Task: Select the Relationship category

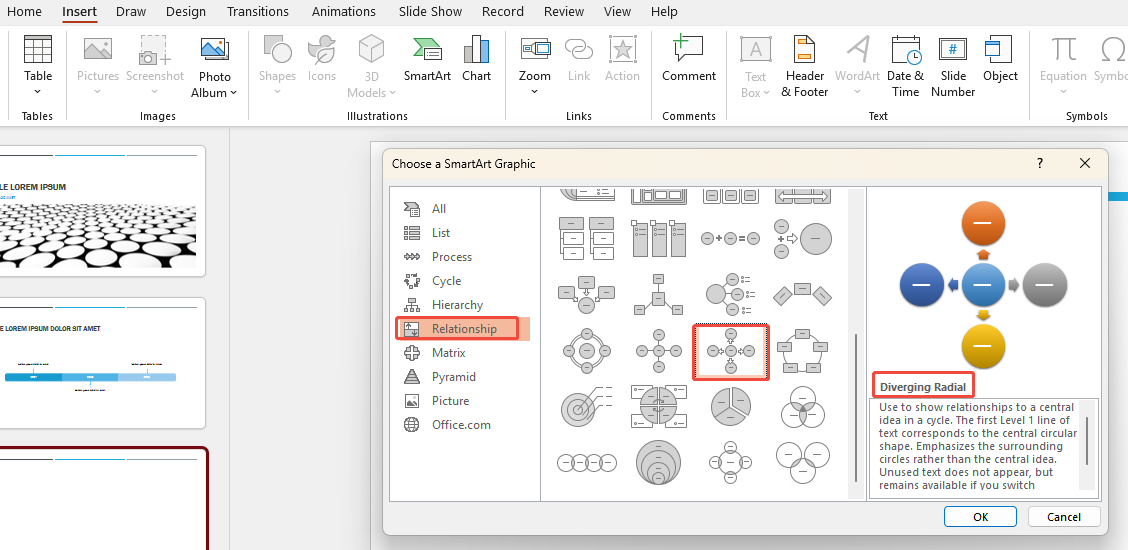Action: [x=463, y=329]
